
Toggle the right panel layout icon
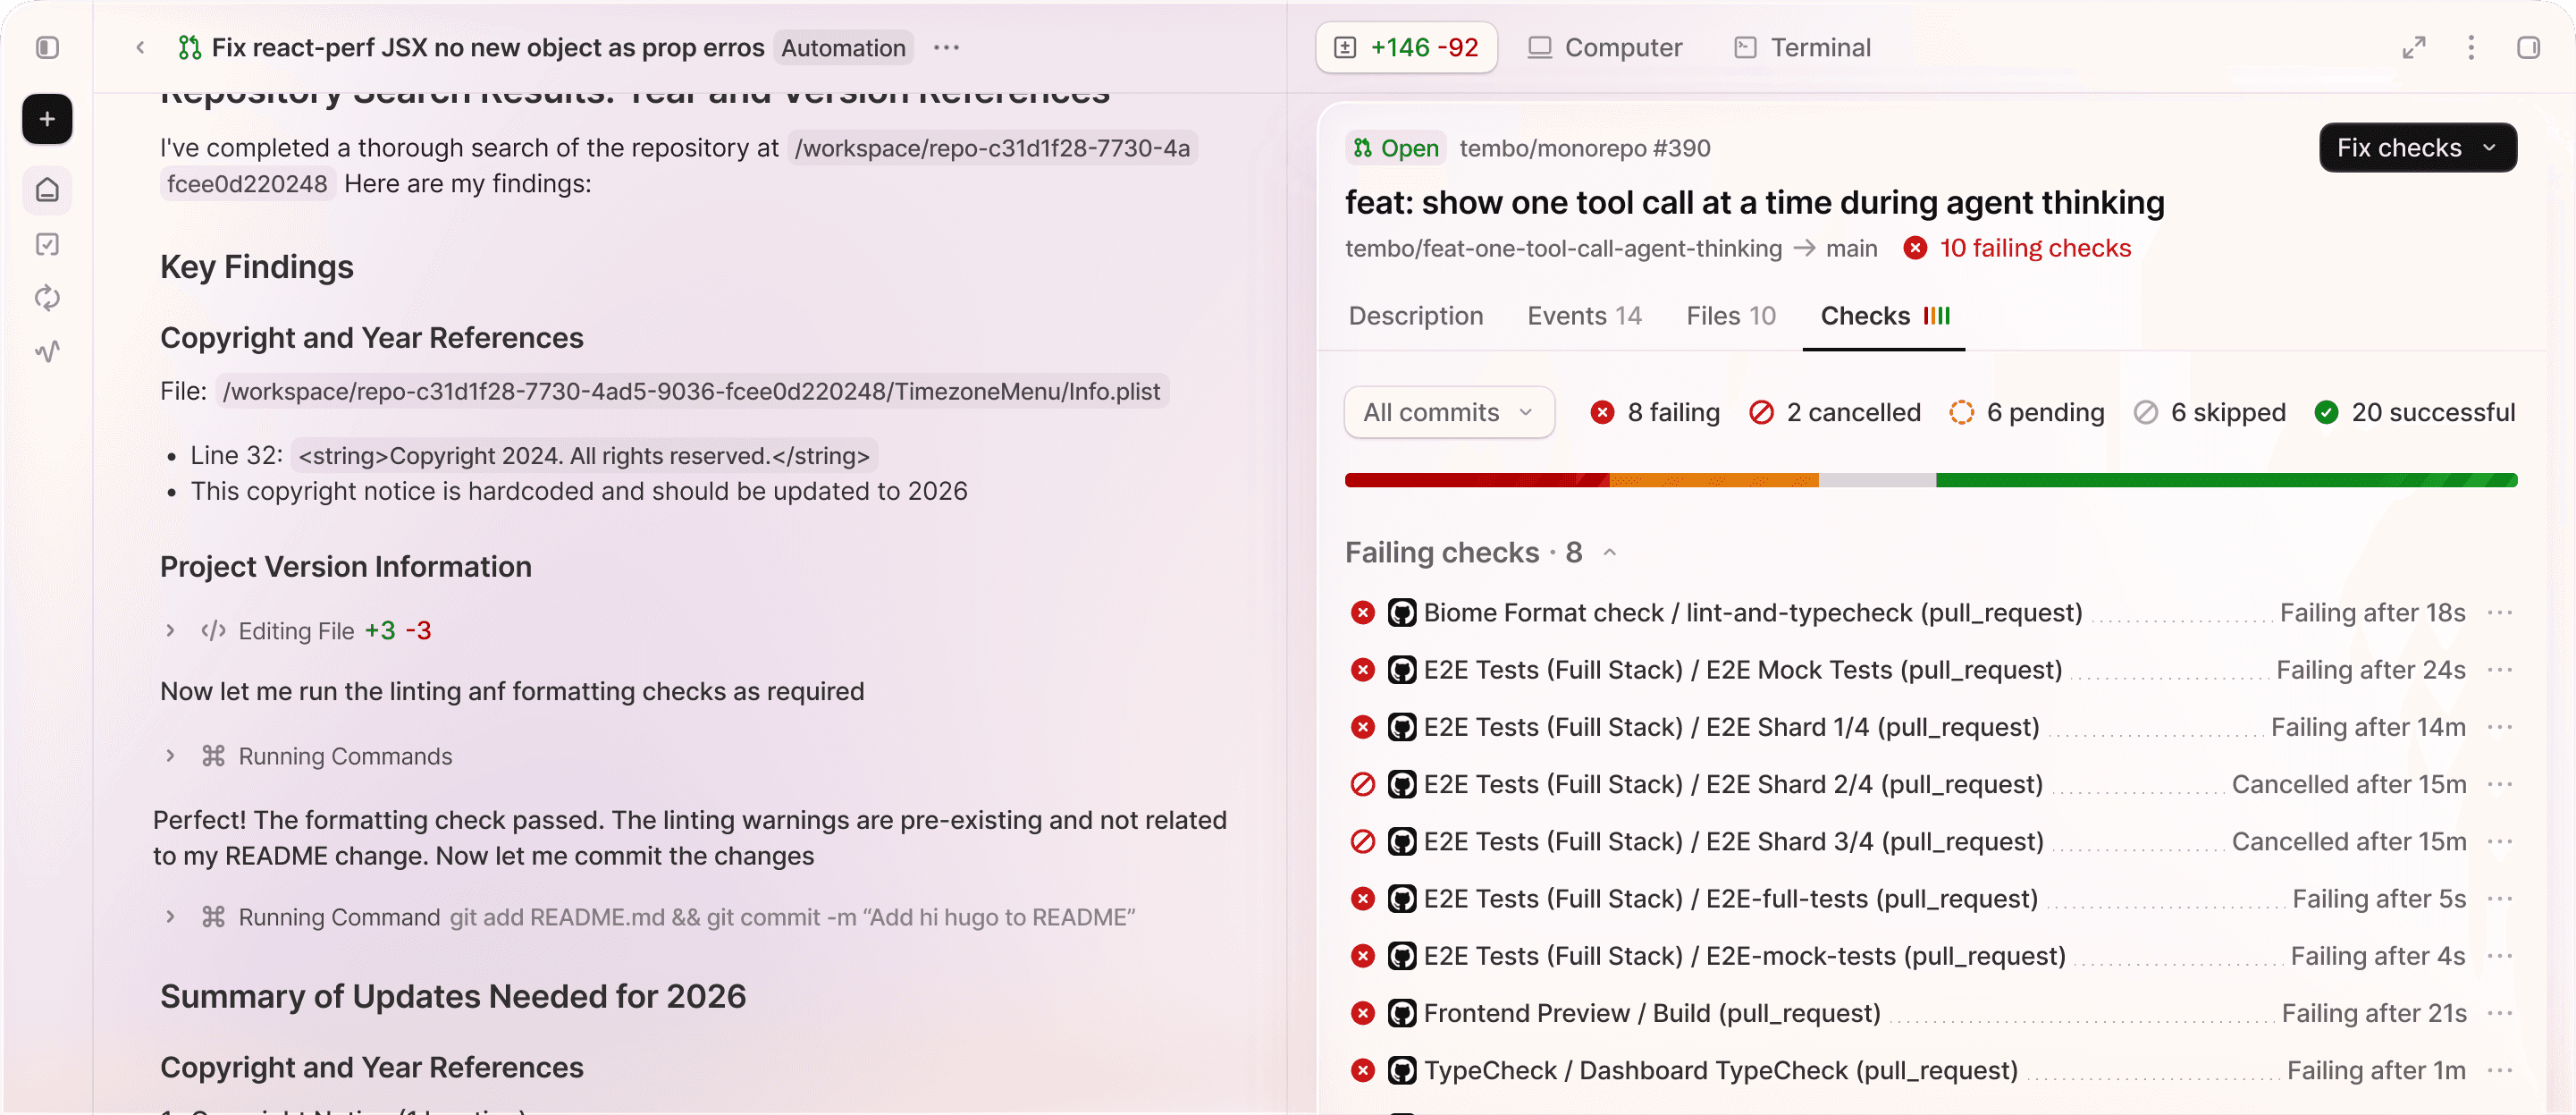[2528, 47]
